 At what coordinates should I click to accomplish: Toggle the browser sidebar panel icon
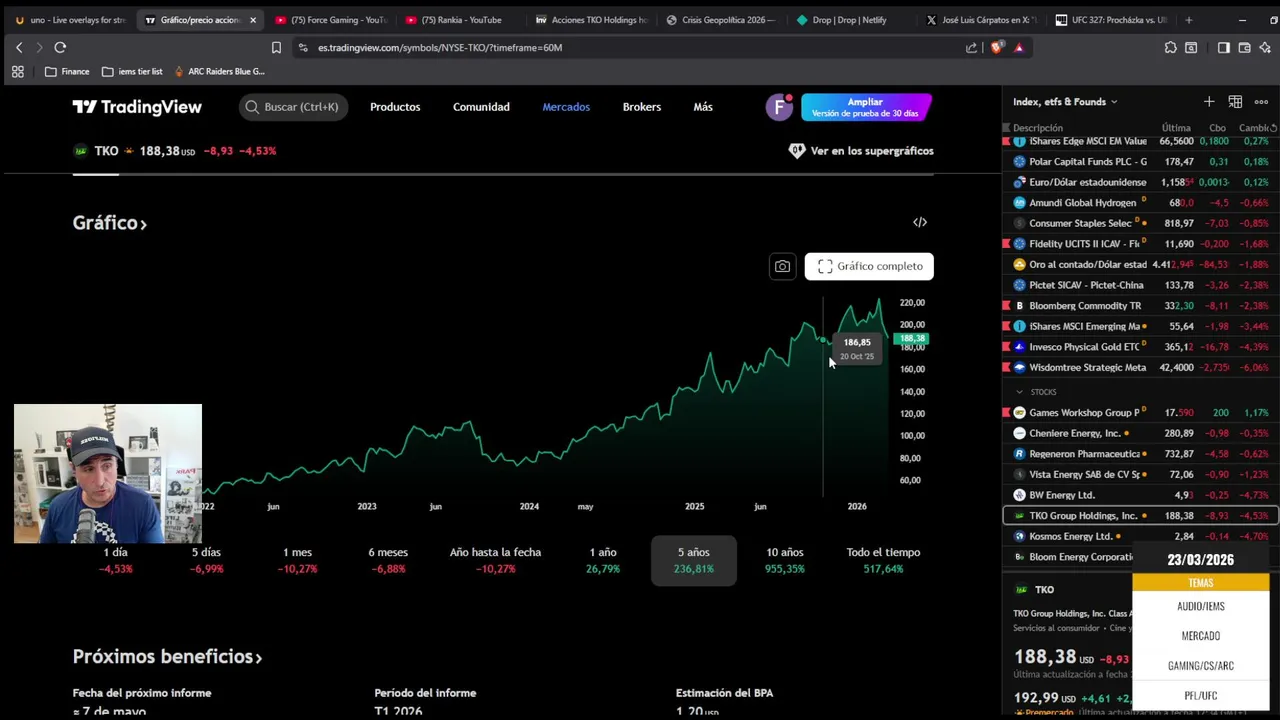(x=1223, y=47)
